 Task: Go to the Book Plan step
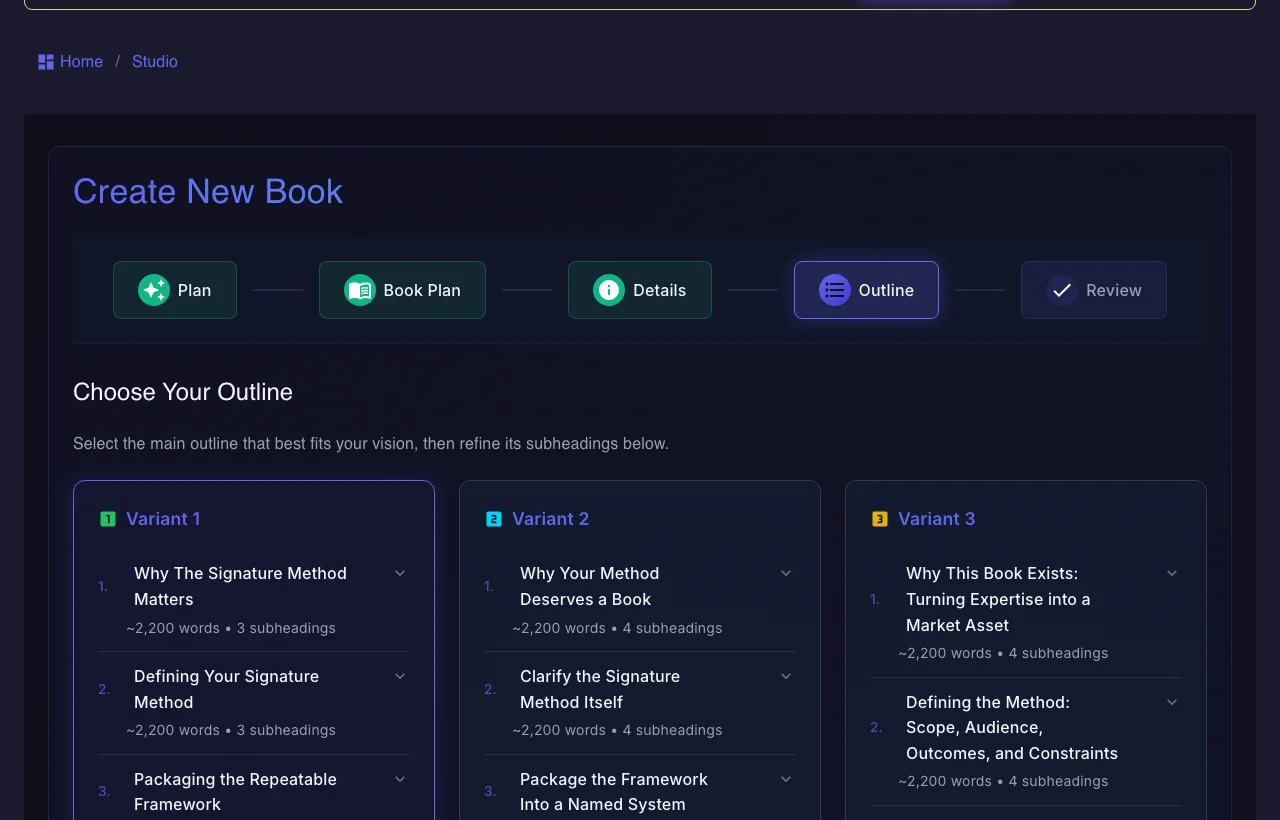click(x=402, y=290)
